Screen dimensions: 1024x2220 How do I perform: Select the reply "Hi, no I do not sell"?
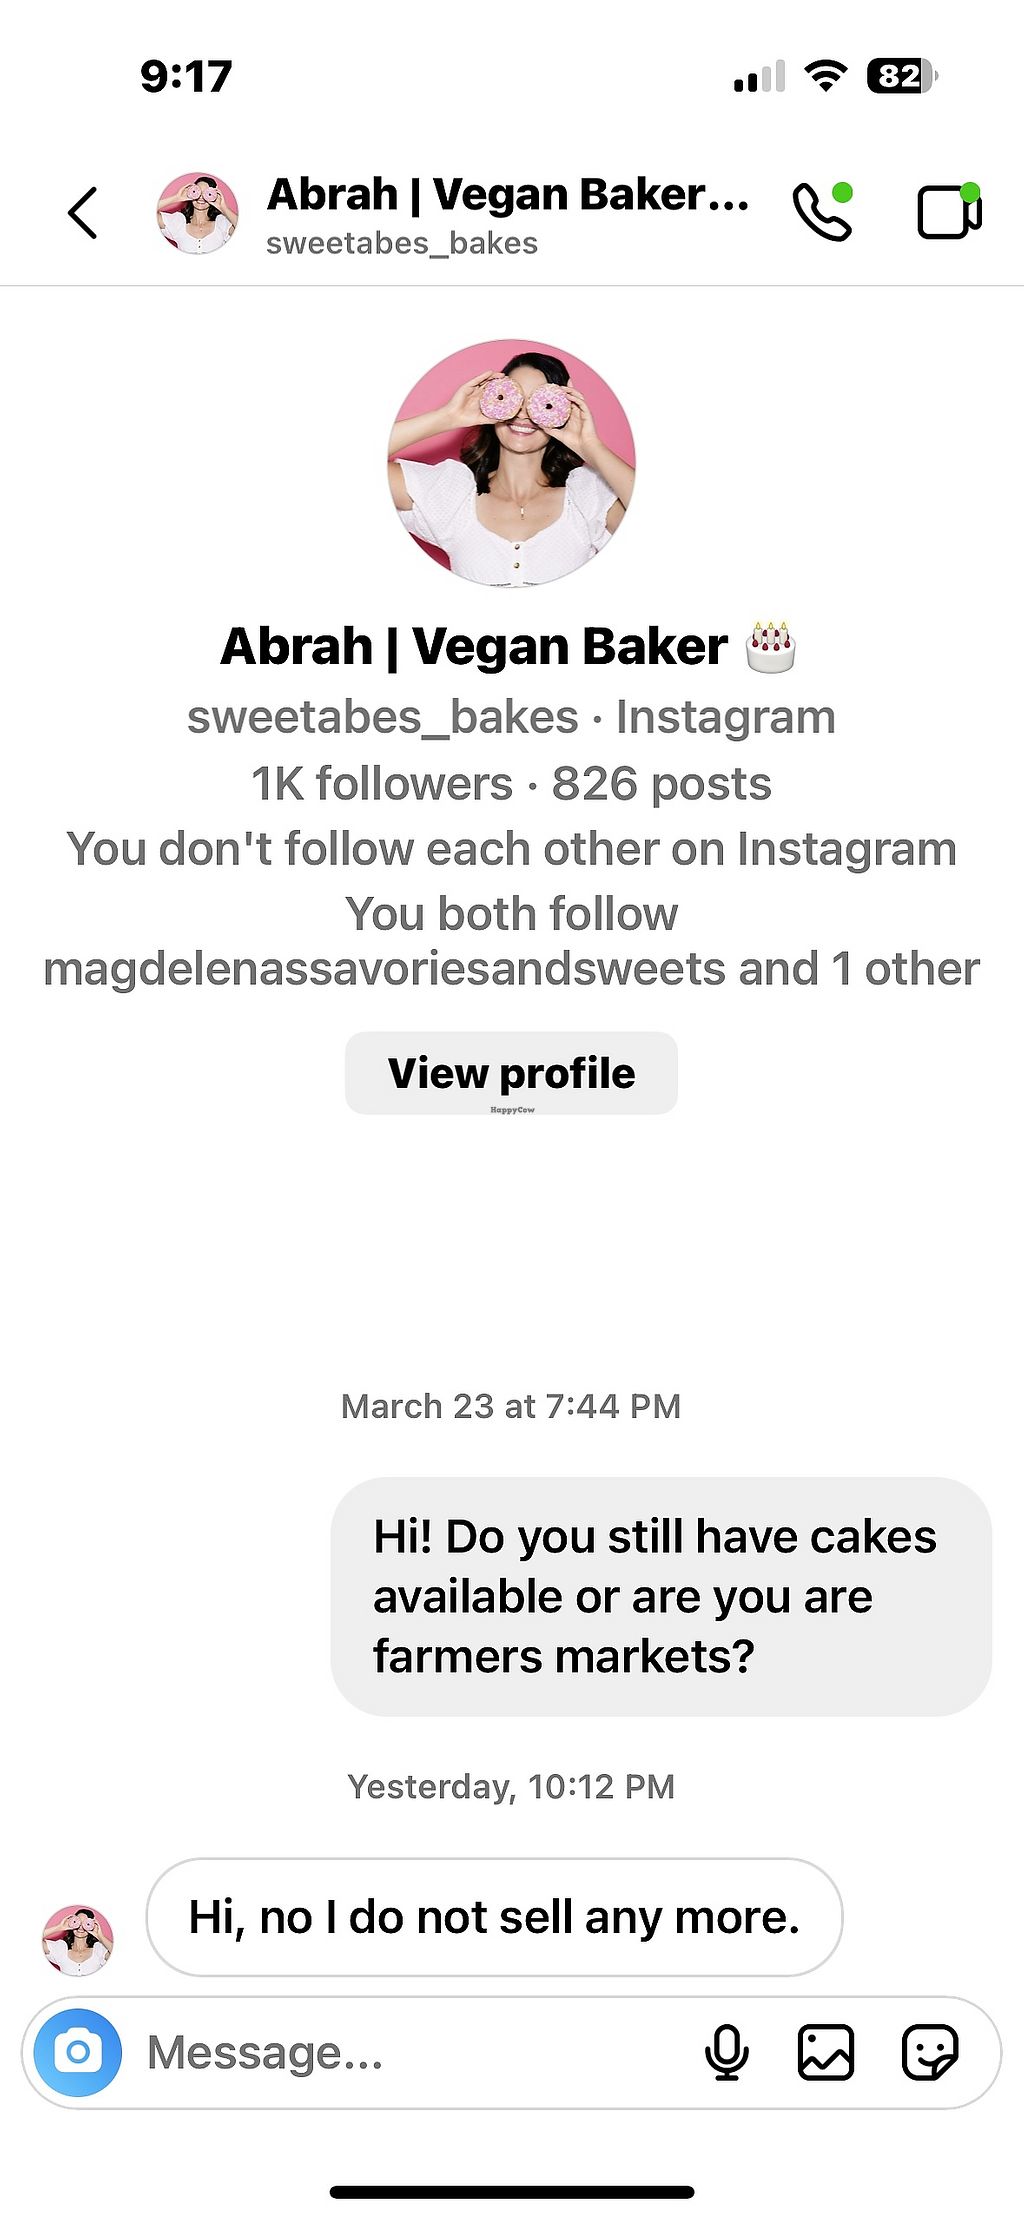(494, 1917)
